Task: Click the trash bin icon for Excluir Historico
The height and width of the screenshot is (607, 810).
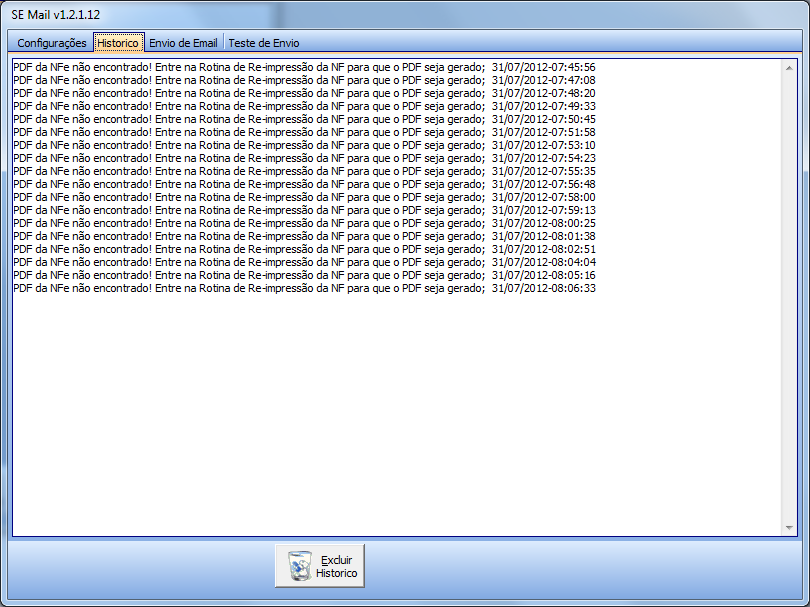Action: 300,566
